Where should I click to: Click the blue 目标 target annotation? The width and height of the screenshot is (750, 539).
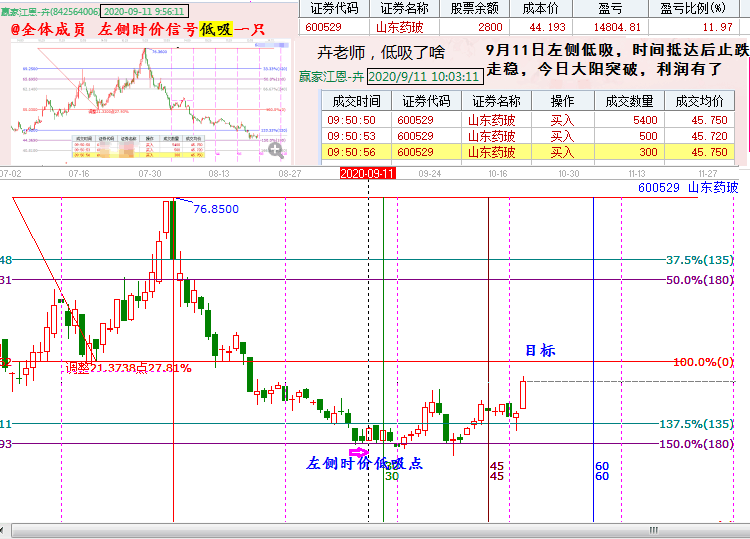pos(540,351)
